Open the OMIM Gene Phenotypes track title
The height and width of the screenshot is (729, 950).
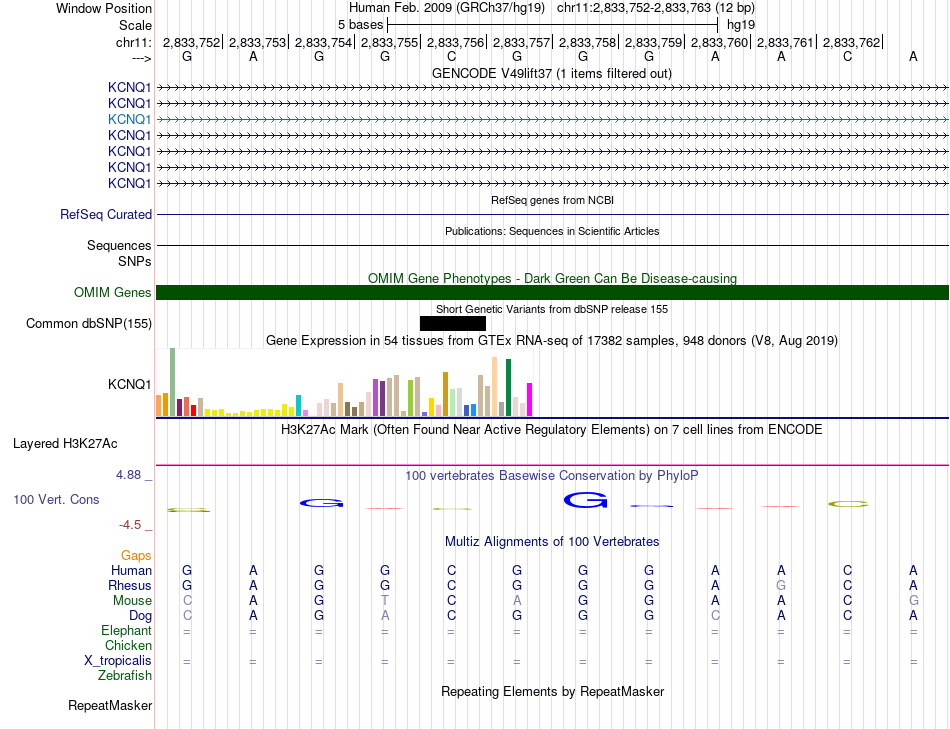click(x=553, y=278)
